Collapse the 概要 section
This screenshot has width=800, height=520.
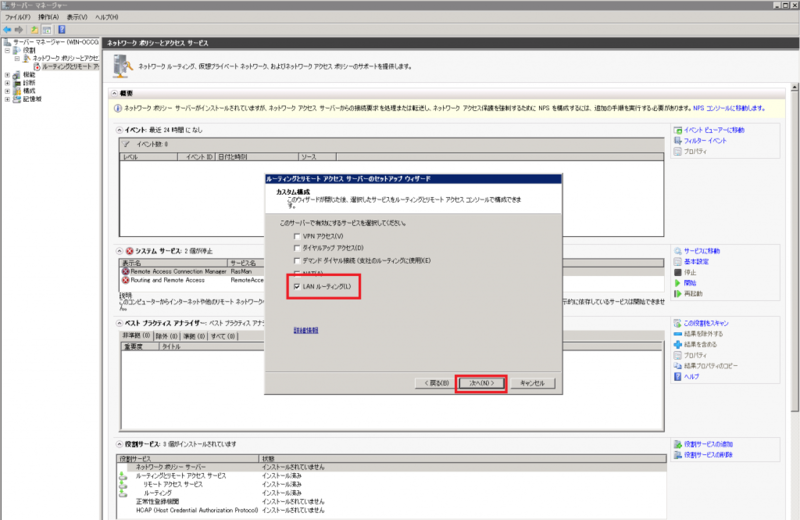point(115,93)
